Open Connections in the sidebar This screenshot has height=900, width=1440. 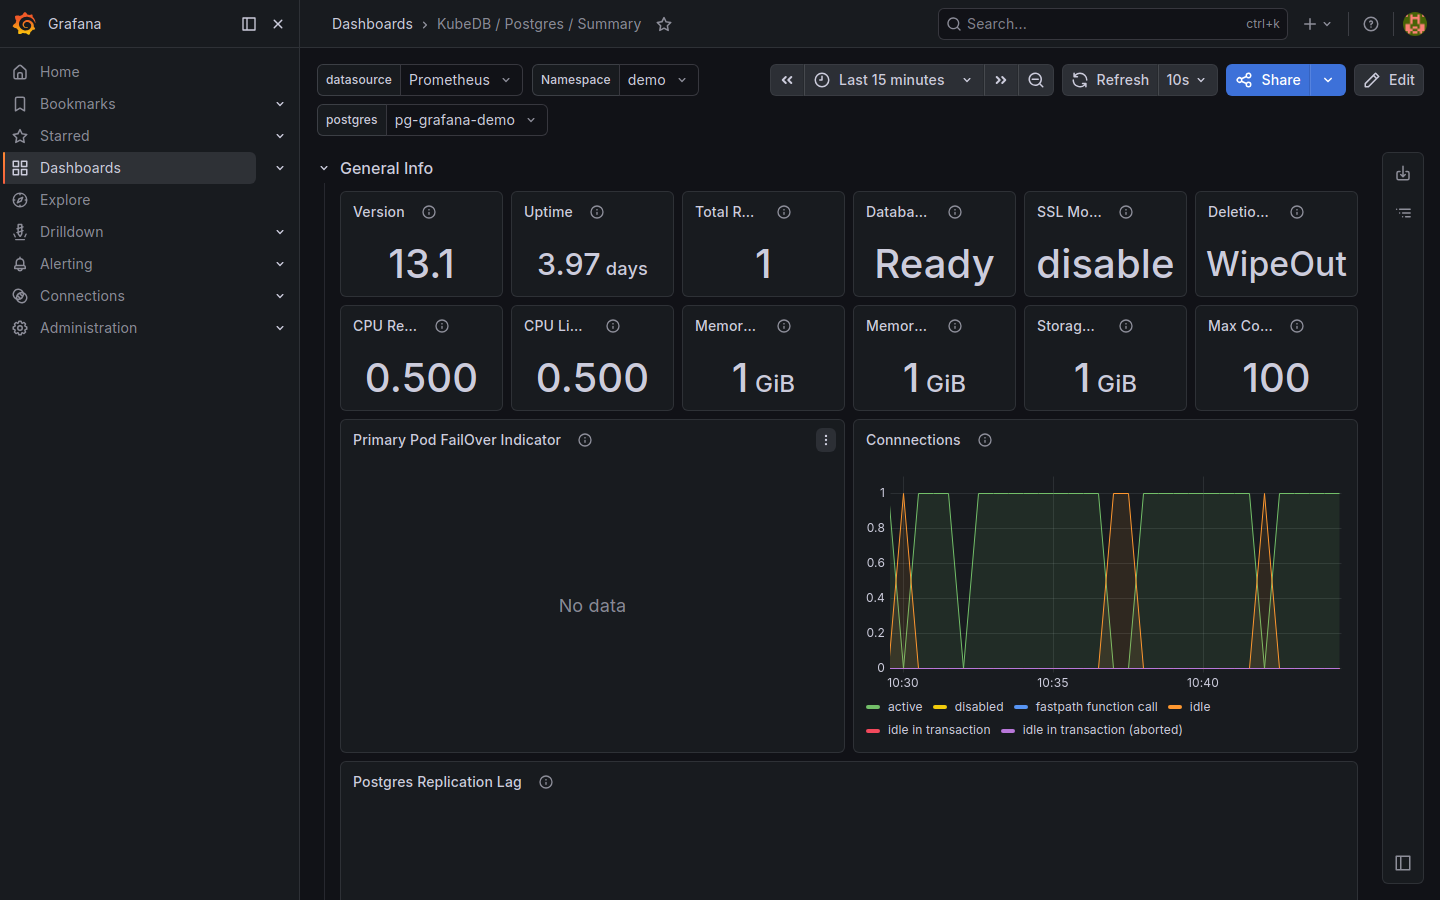pyautogui.click(x=82, y=296)
